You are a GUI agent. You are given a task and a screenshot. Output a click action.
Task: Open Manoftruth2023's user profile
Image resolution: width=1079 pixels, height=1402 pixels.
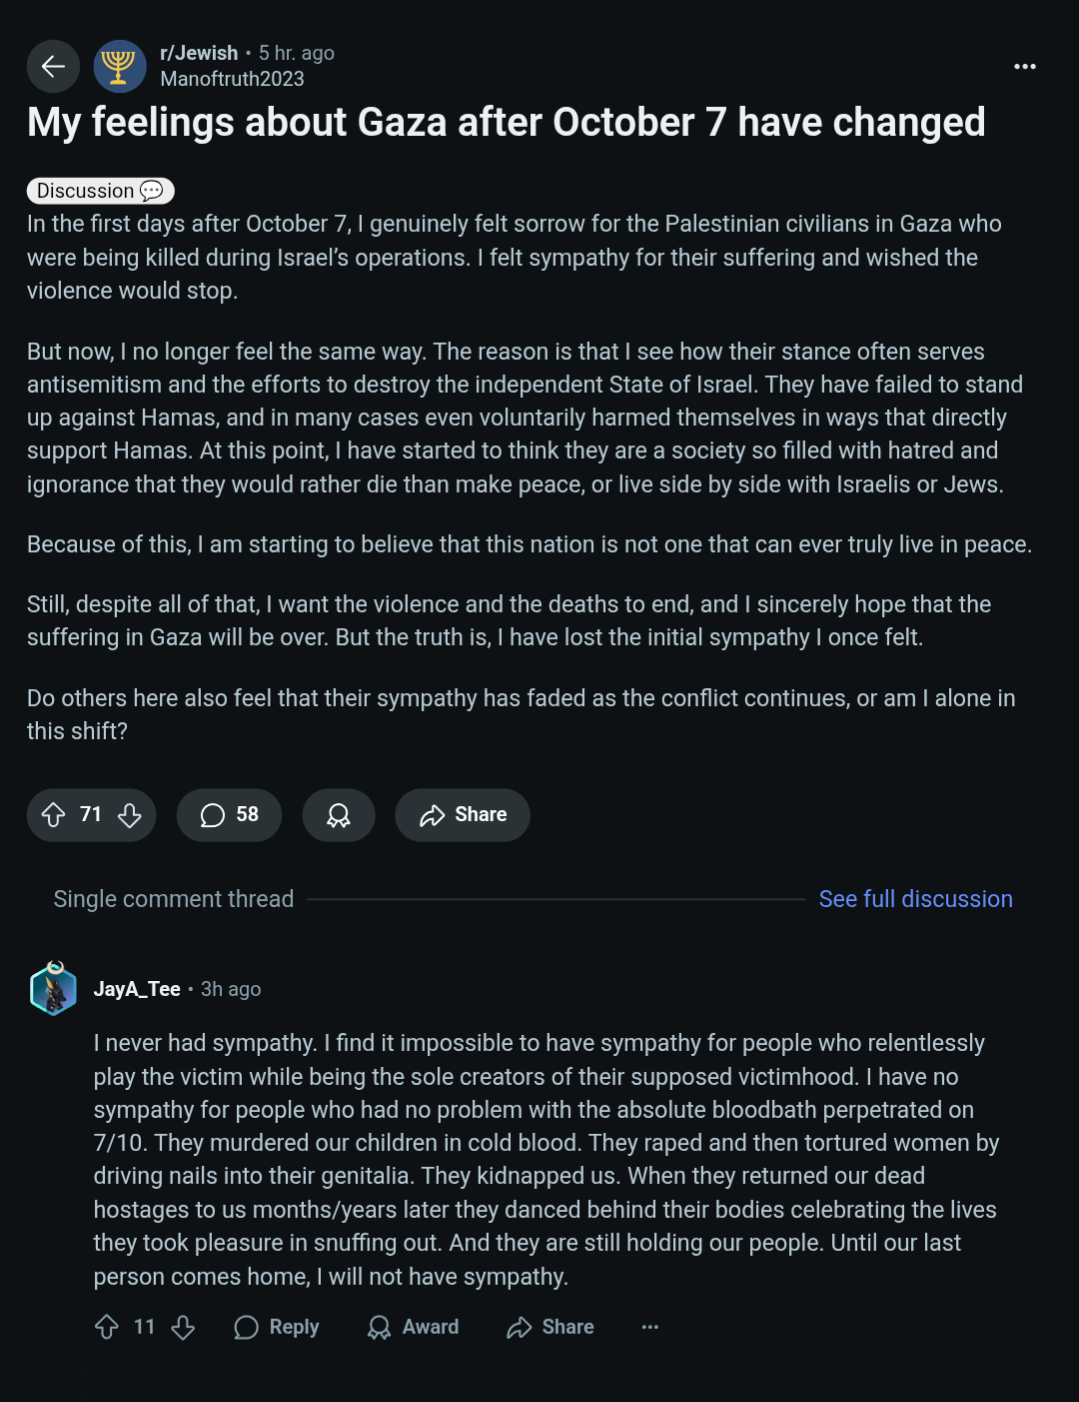(232, 79)
